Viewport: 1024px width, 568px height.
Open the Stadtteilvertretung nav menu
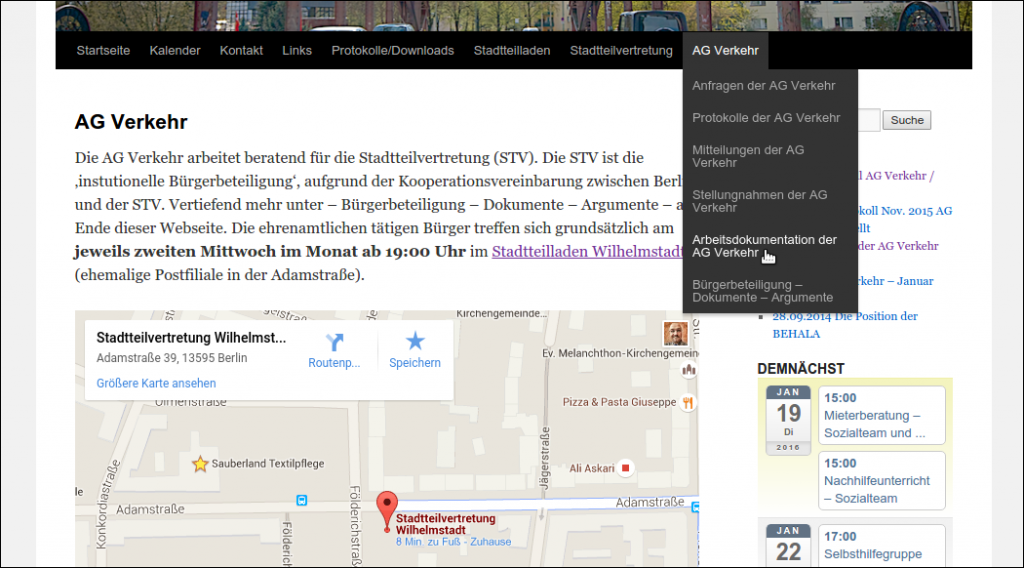tap(621, 50)
